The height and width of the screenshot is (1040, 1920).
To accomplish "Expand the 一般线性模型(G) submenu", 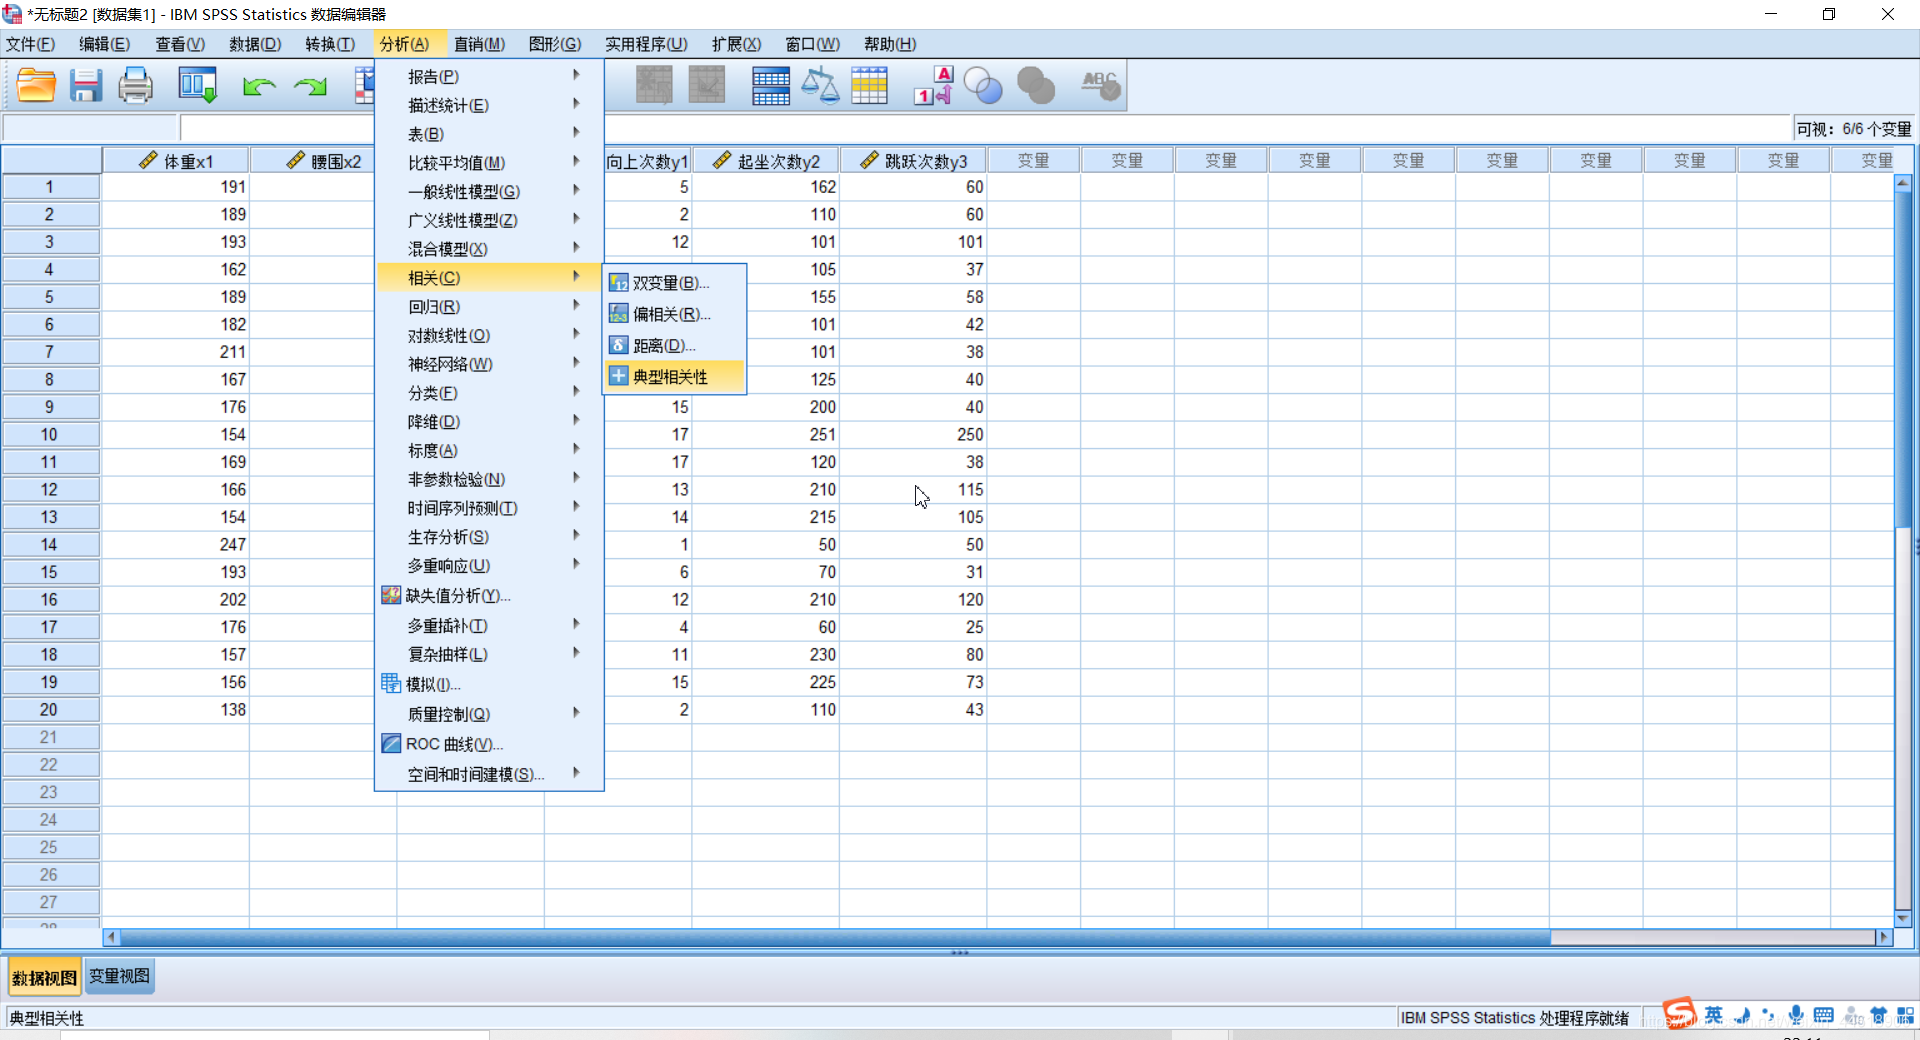I will 490,191.
